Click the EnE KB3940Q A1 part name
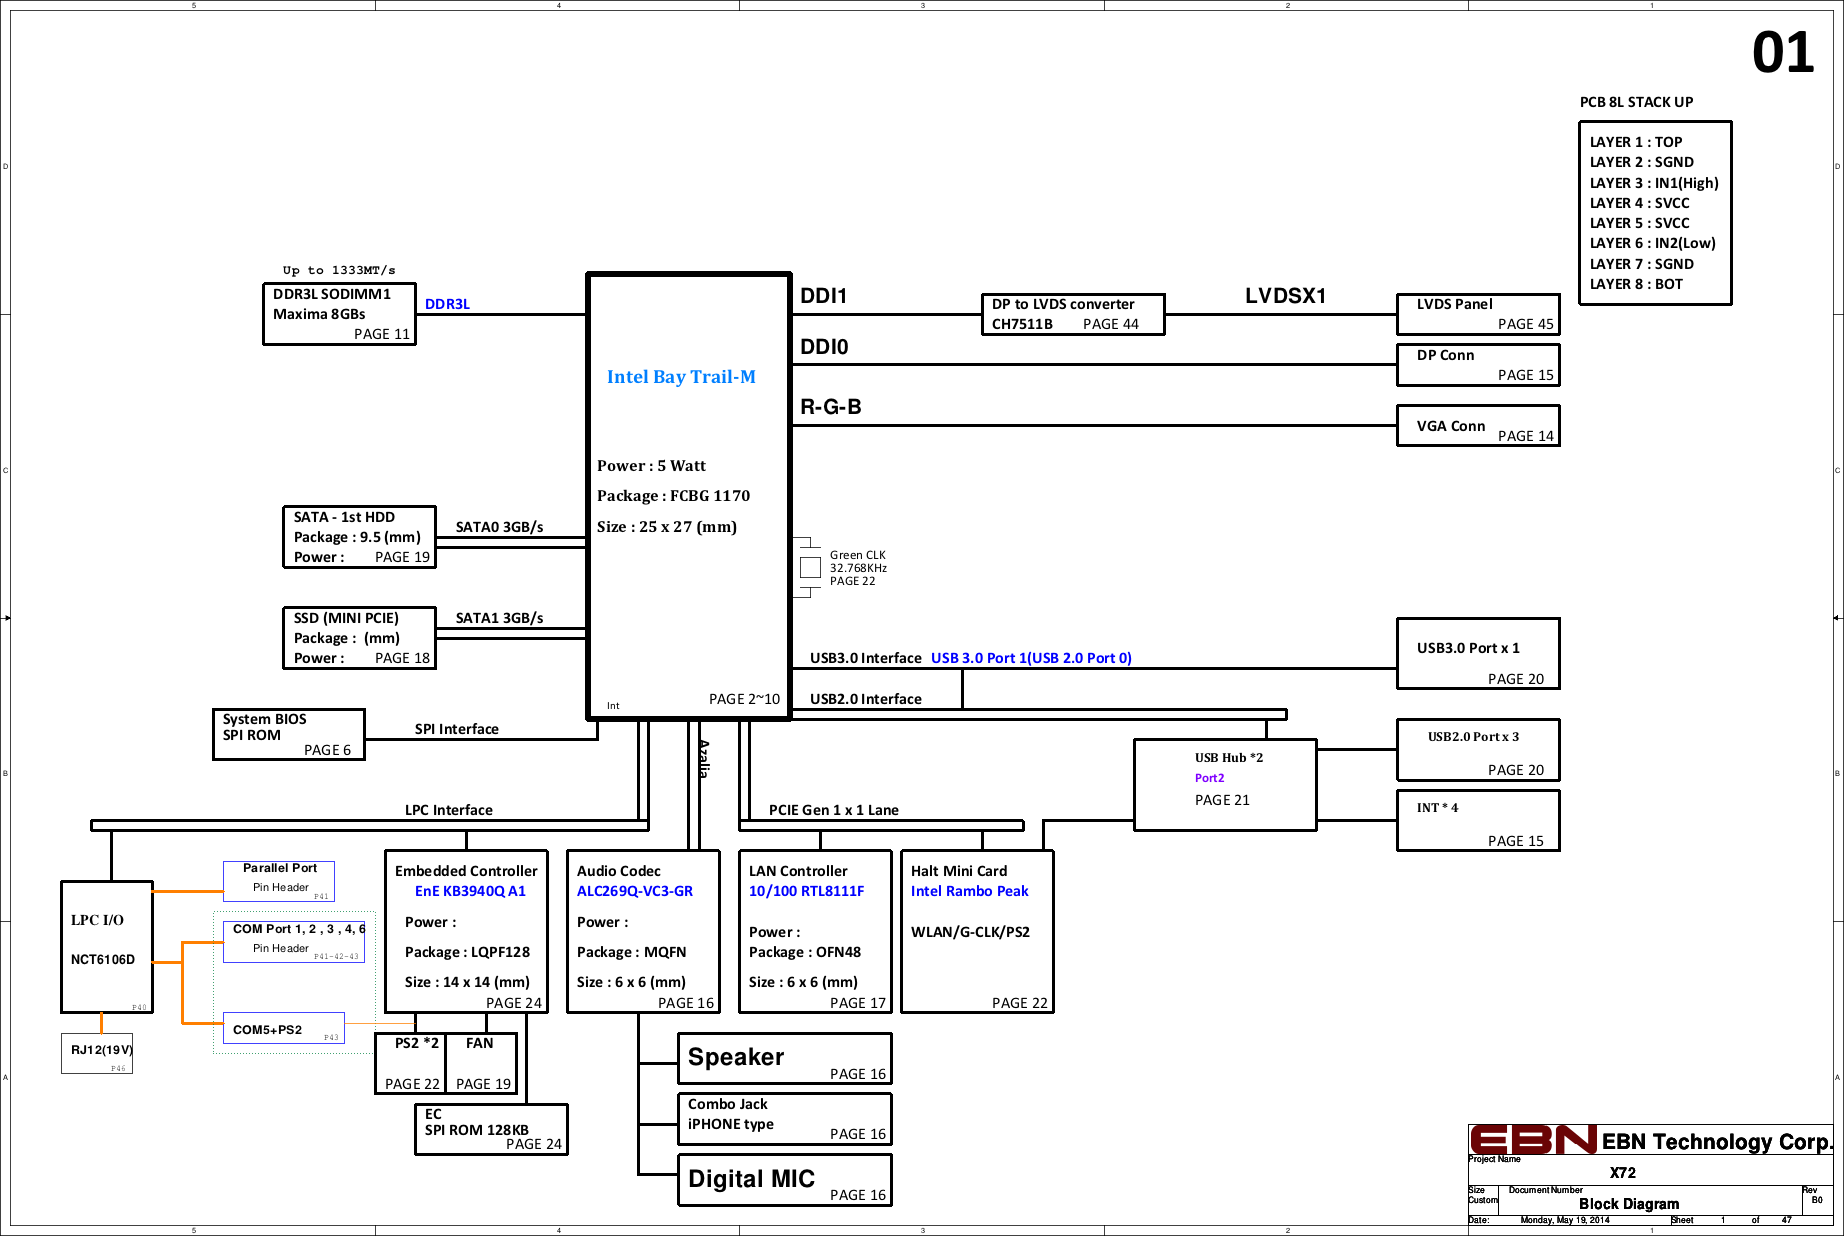The width and height of the screenshot is (1844, 1241). 470,891
